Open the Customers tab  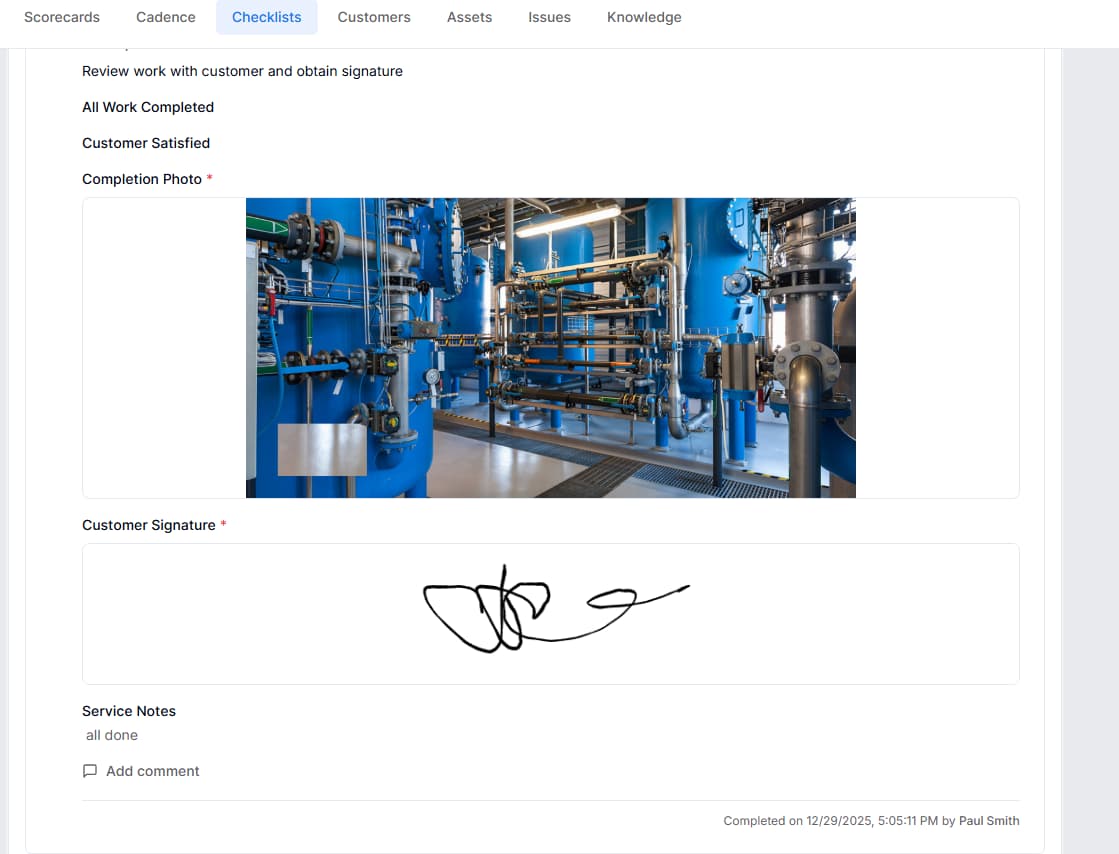pos(374,17)
